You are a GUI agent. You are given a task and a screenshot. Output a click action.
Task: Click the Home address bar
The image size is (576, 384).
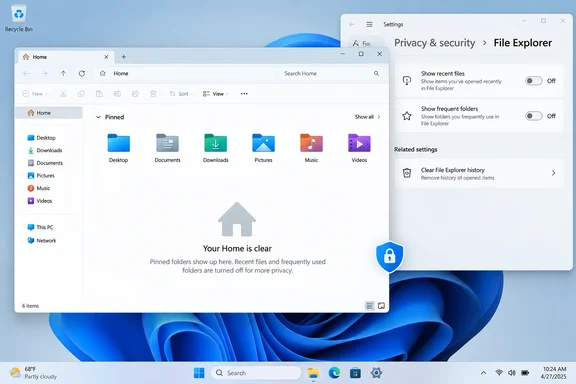click(x=186, y=73)
